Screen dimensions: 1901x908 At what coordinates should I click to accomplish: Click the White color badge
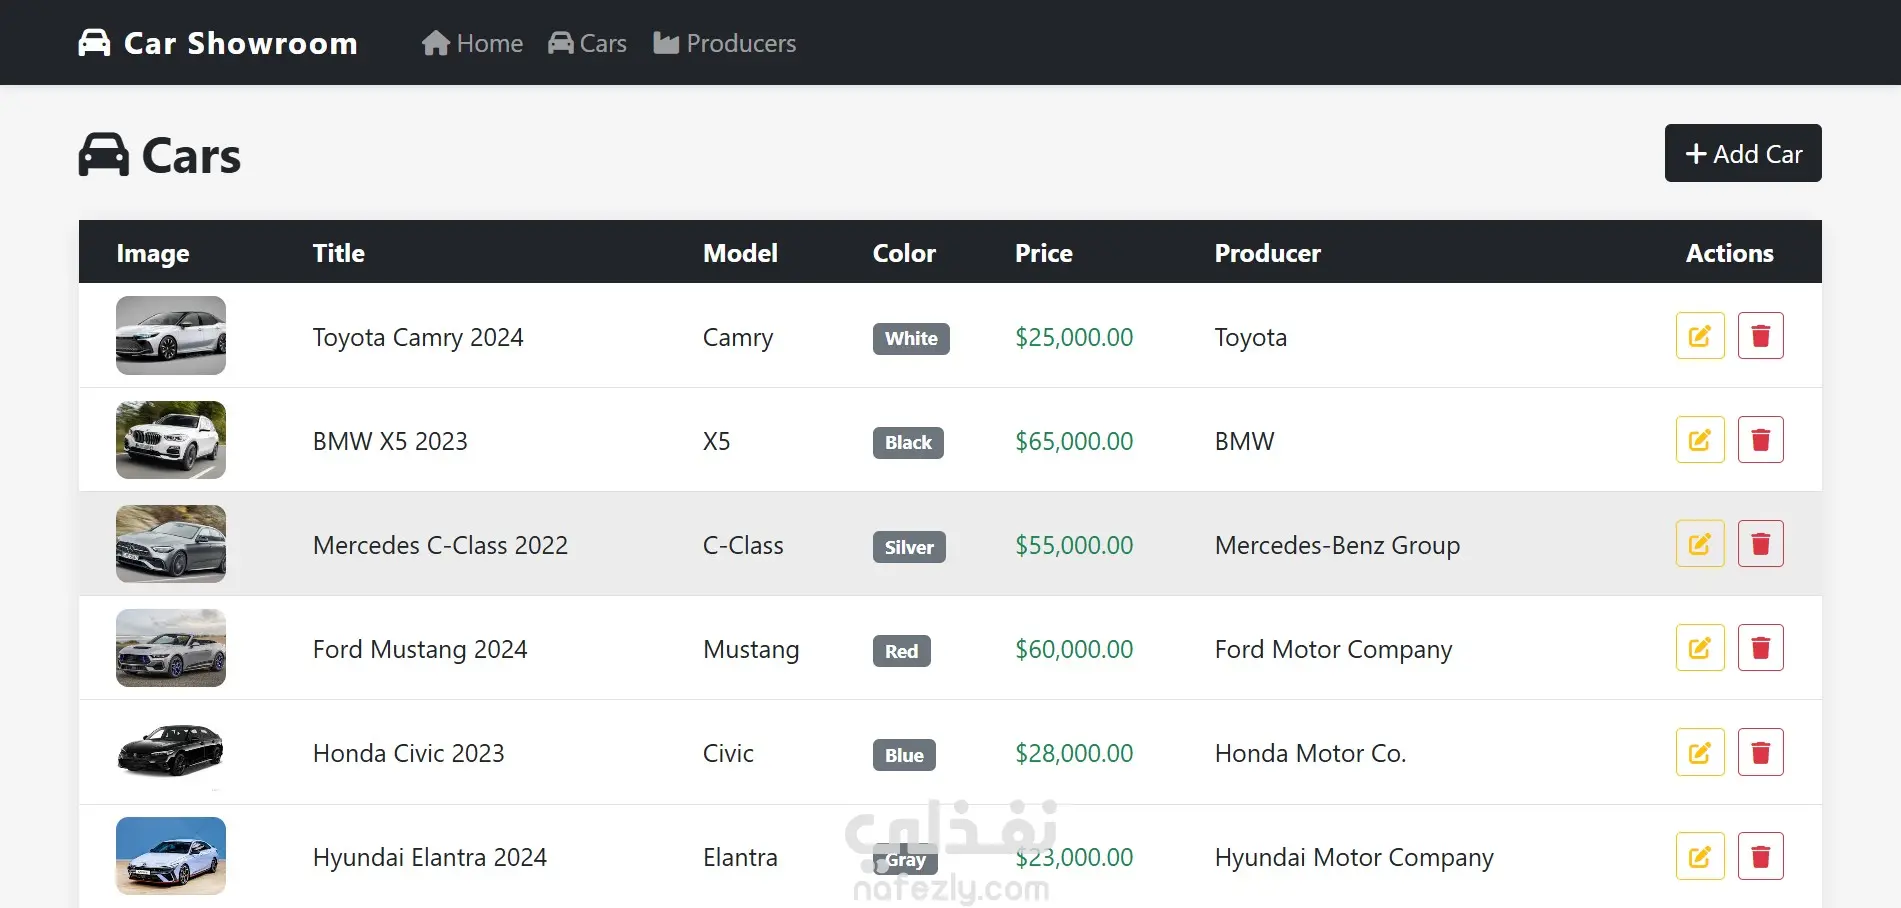coord(911,338)
